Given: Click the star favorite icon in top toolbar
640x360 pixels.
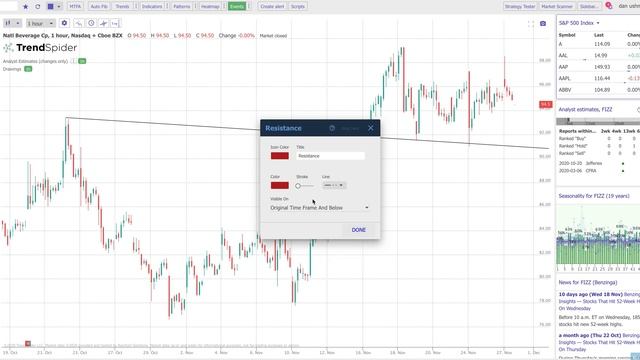Looking at the screenshot, I should point(25,7).
